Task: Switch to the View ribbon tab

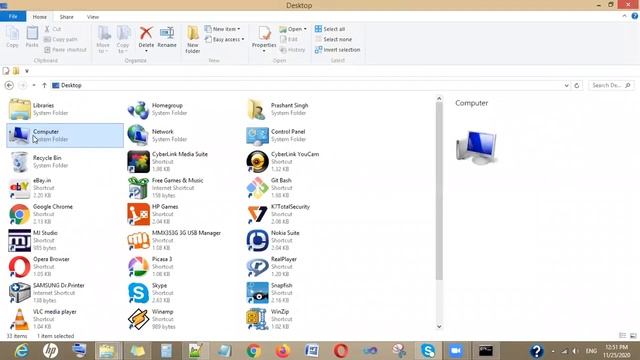Action: point(93,17)
